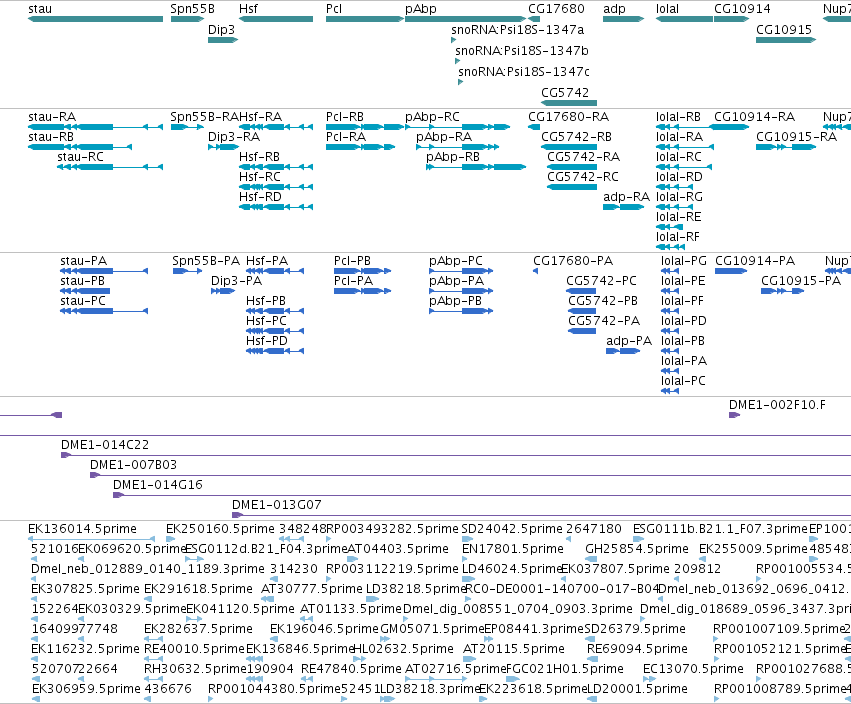Open transcript CG5742-RB
Image resolution: width=851 pixels, height=704 pixels.
(569, 147)
